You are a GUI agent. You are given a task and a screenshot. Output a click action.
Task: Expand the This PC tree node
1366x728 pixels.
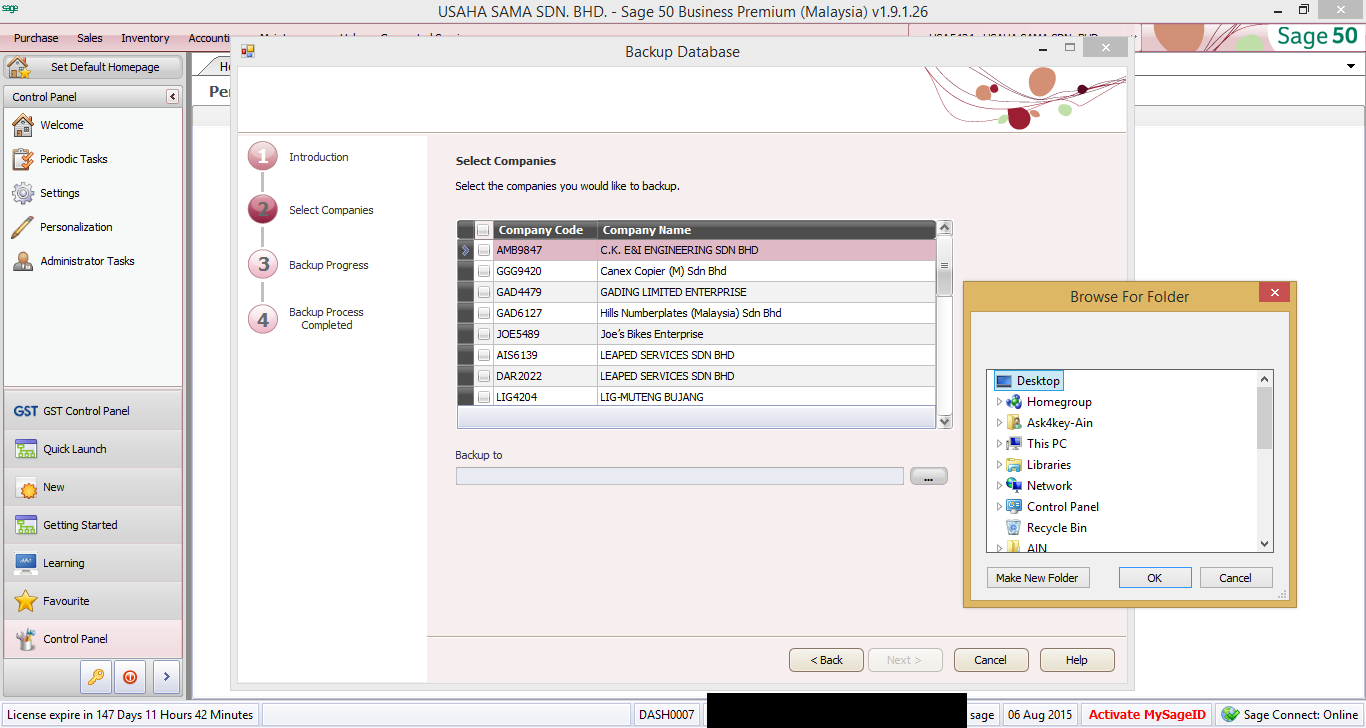tap(999, 444)
